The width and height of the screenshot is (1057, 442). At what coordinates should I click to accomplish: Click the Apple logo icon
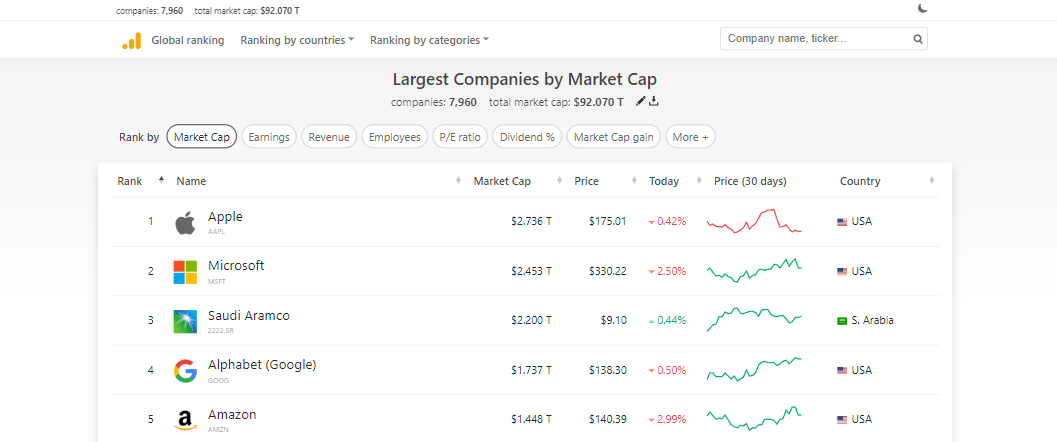(185, 222)
